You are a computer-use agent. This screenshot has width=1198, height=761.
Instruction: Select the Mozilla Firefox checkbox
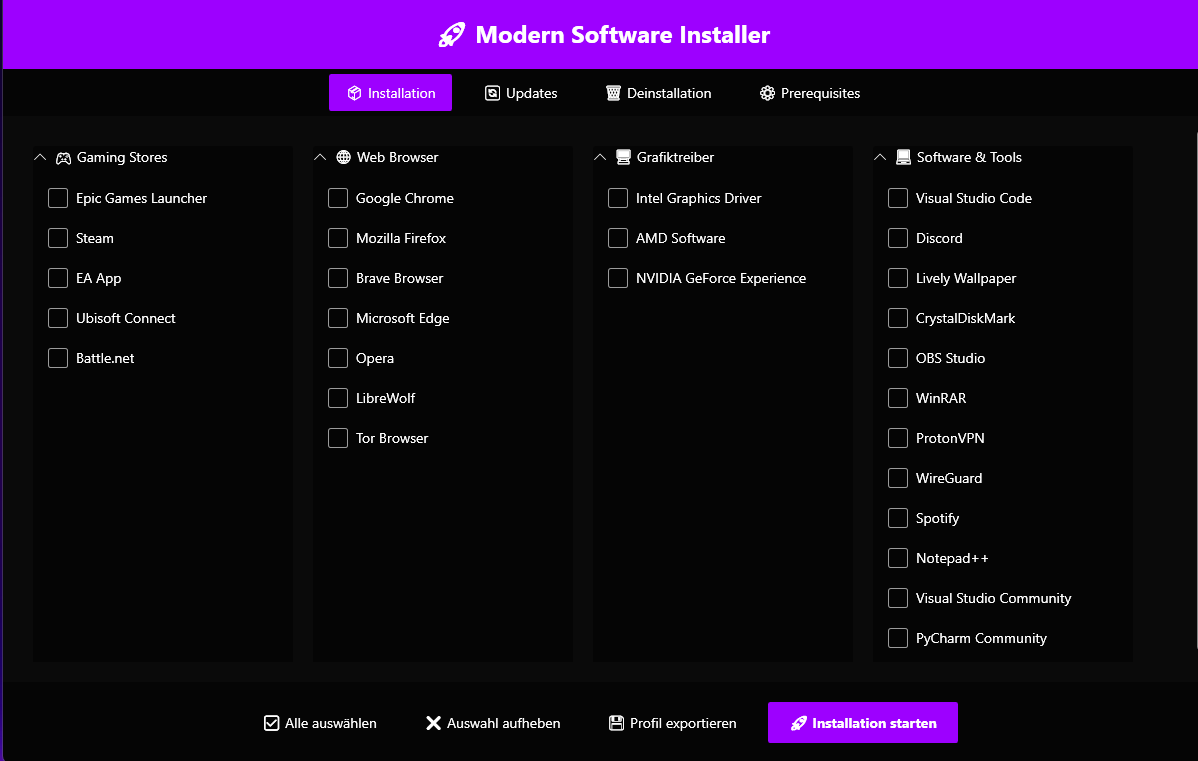pyautogui.click(x=338, y=238)
